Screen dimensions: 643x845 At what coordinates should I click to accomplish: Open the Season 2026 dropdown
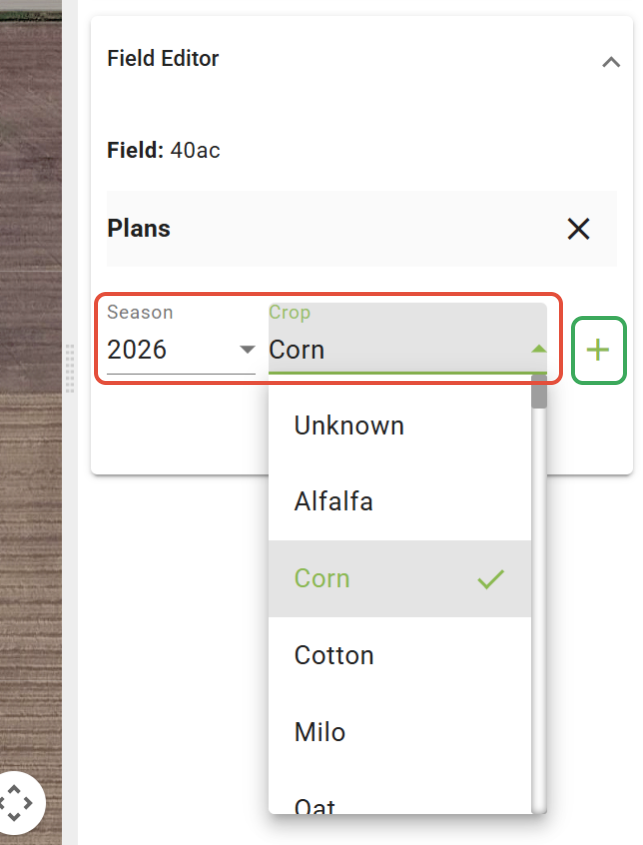180,350
